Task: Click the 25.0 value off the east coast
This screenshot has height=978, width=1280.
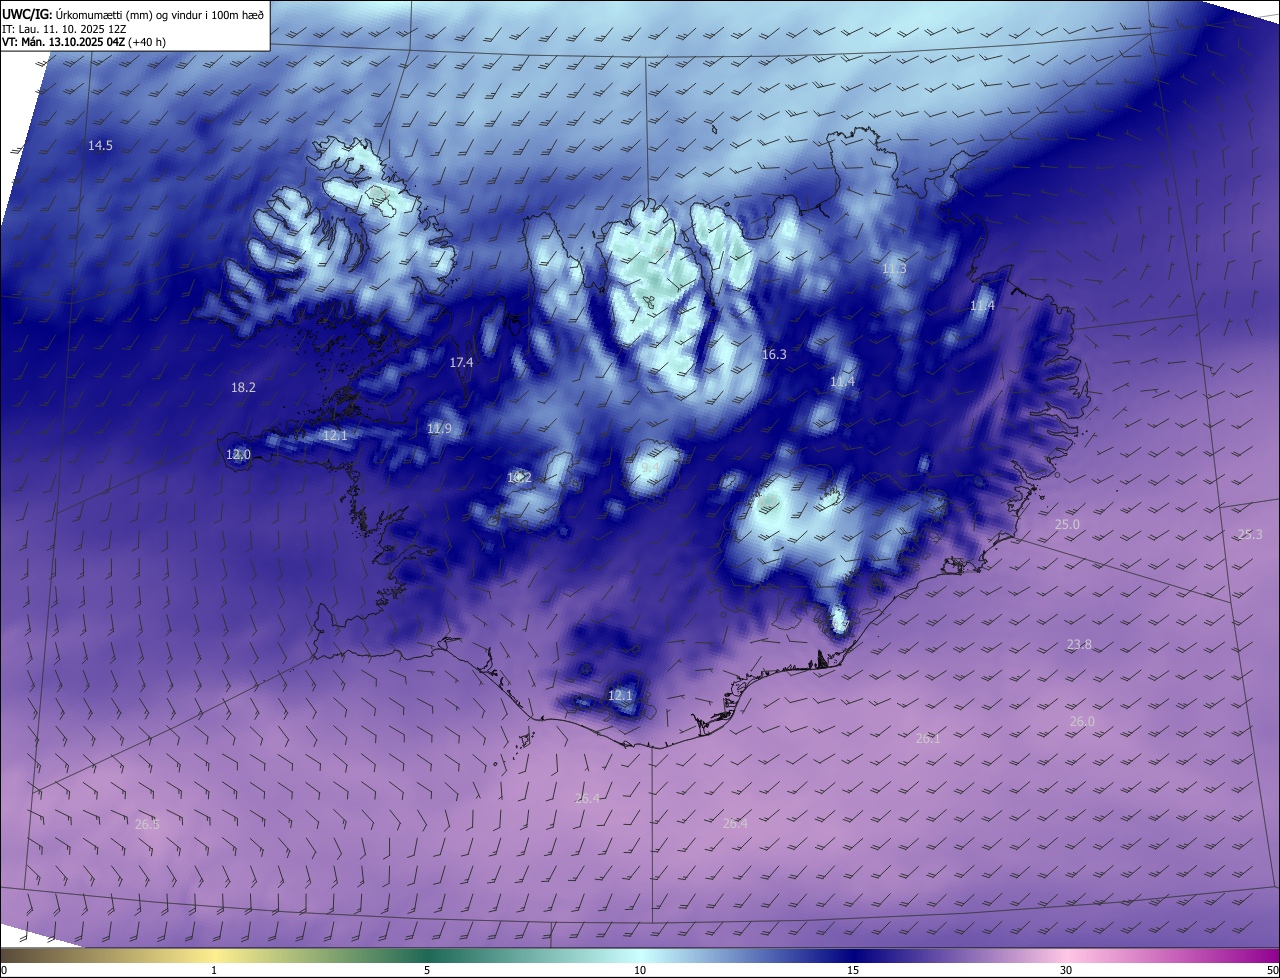Action: click(1067, 525)
